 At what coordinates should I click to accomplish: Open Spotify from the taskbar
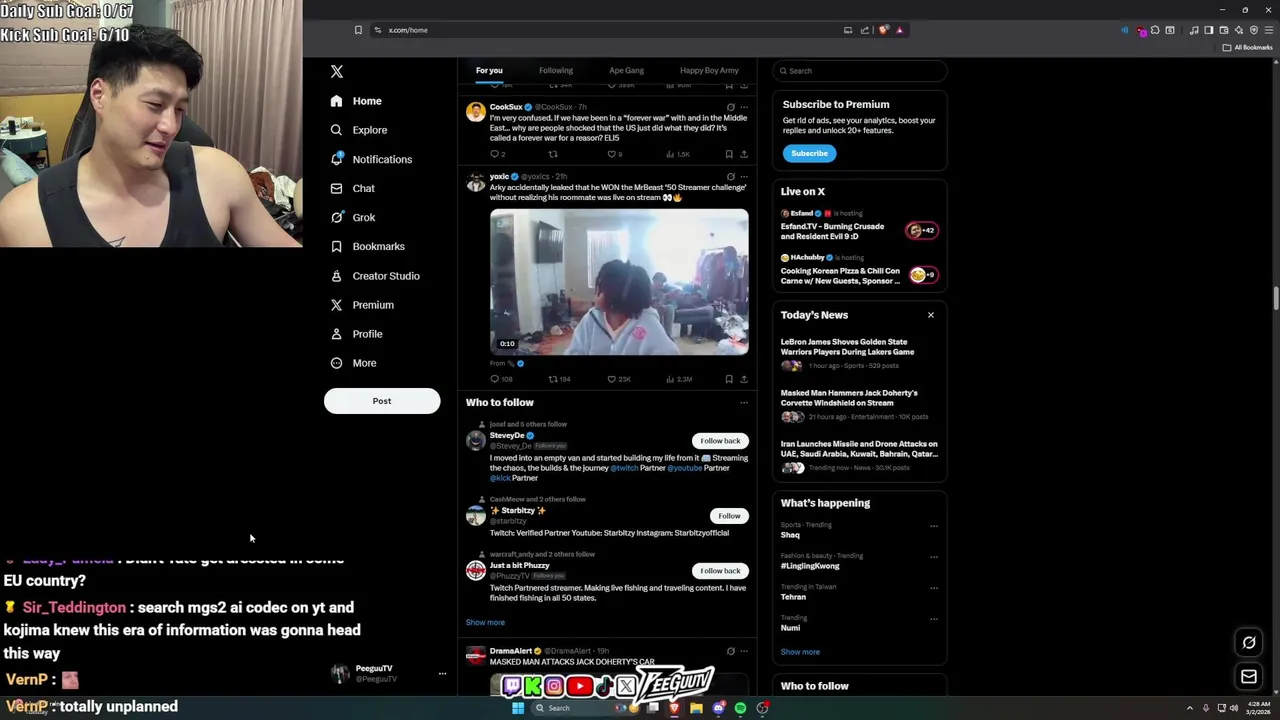pyautogui.click(x=740, y=708)
